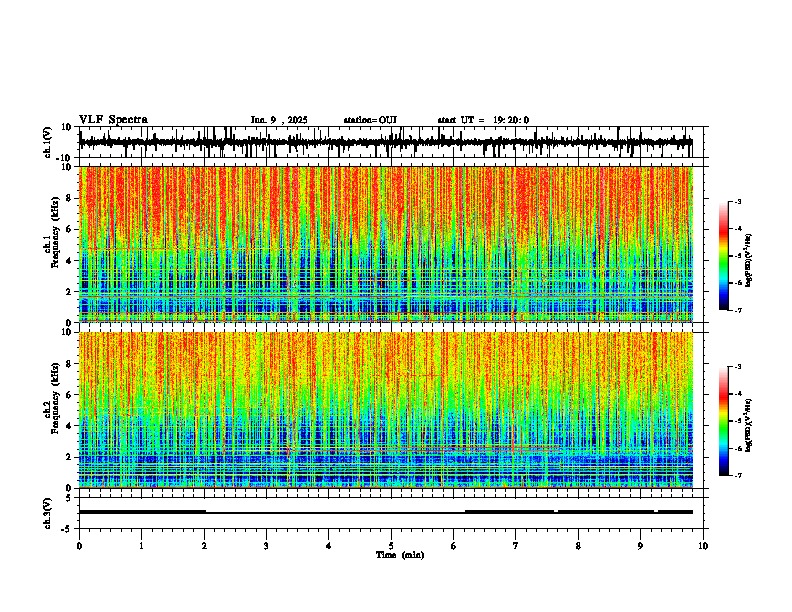Click time axis tick label '5'

391,546
